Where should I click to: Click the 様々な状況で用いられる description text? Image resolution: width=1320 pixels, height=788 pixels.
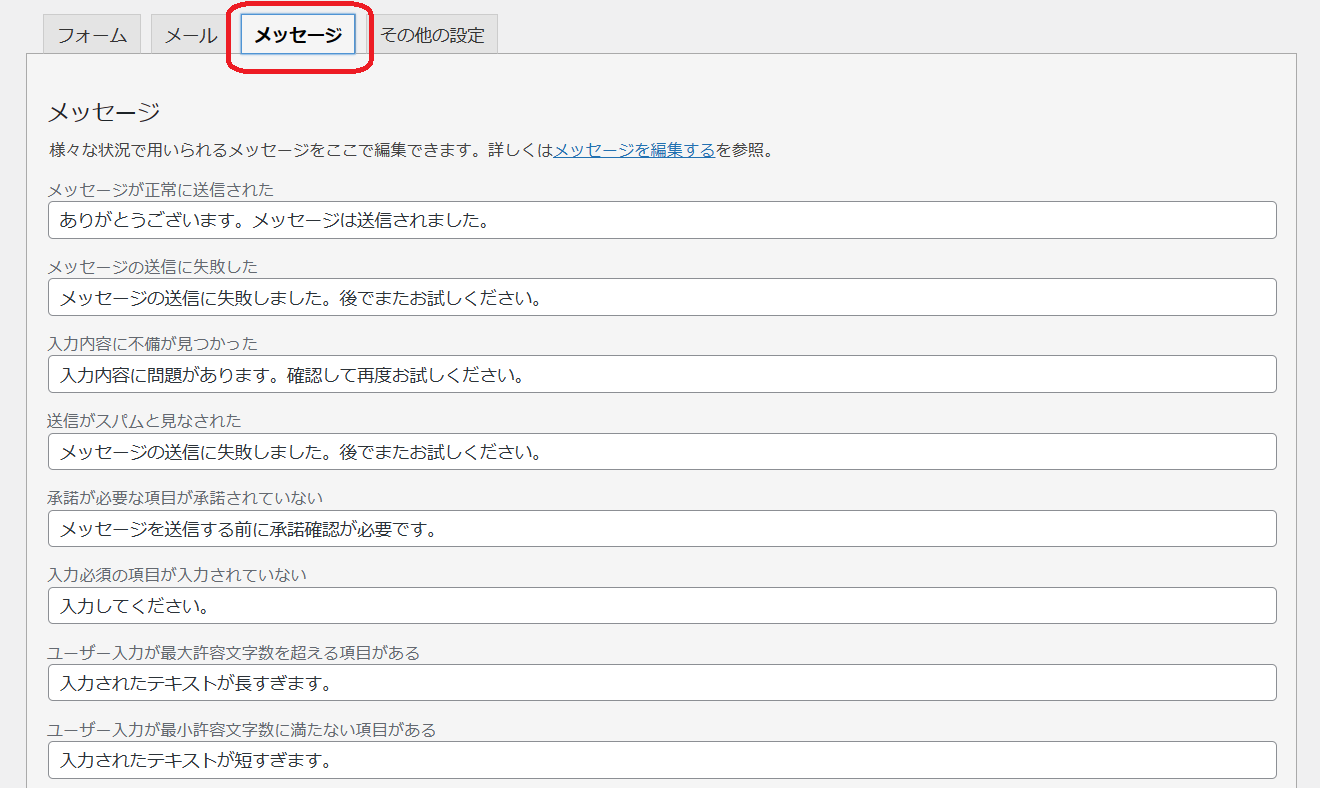412,151
